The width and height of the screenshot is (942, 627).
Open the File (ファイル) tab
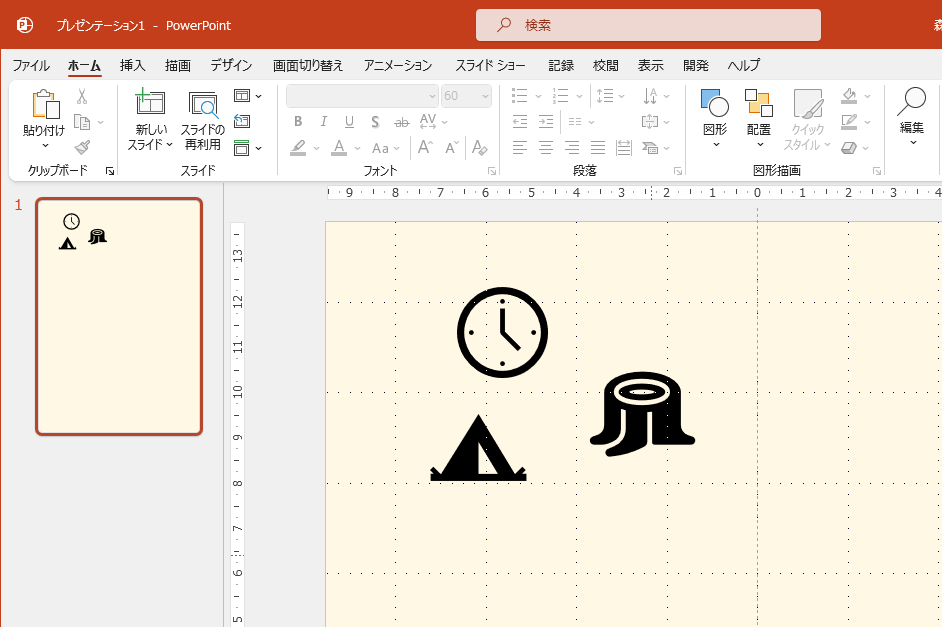[x=31, y=65]
